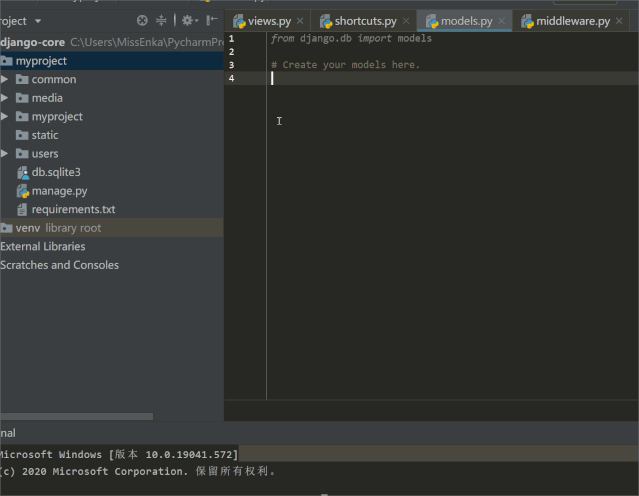This screenshot has width=639, height=496.
Task: Close the shortcuts.py editor tab
Action: [x=406, y=21]
